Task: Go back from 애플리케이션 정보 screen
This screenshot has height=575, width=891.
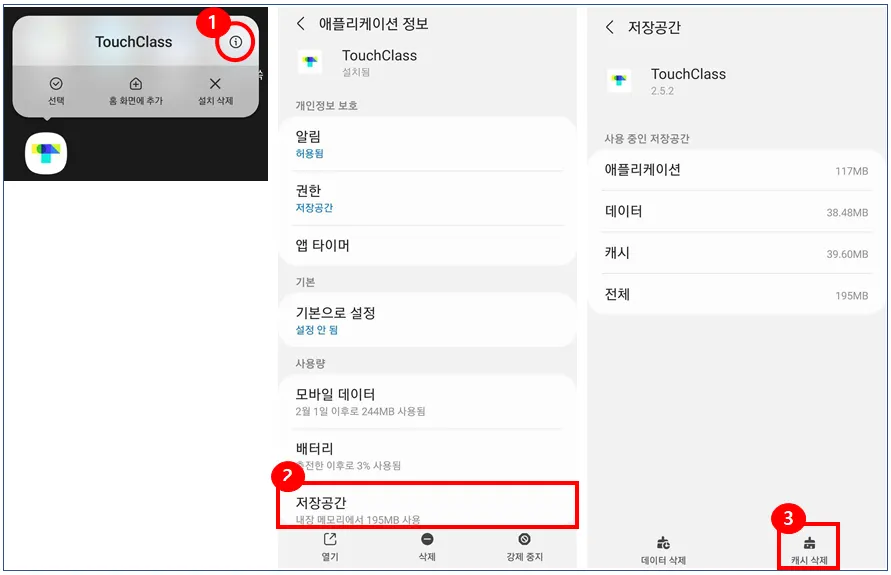Action: 301,23
